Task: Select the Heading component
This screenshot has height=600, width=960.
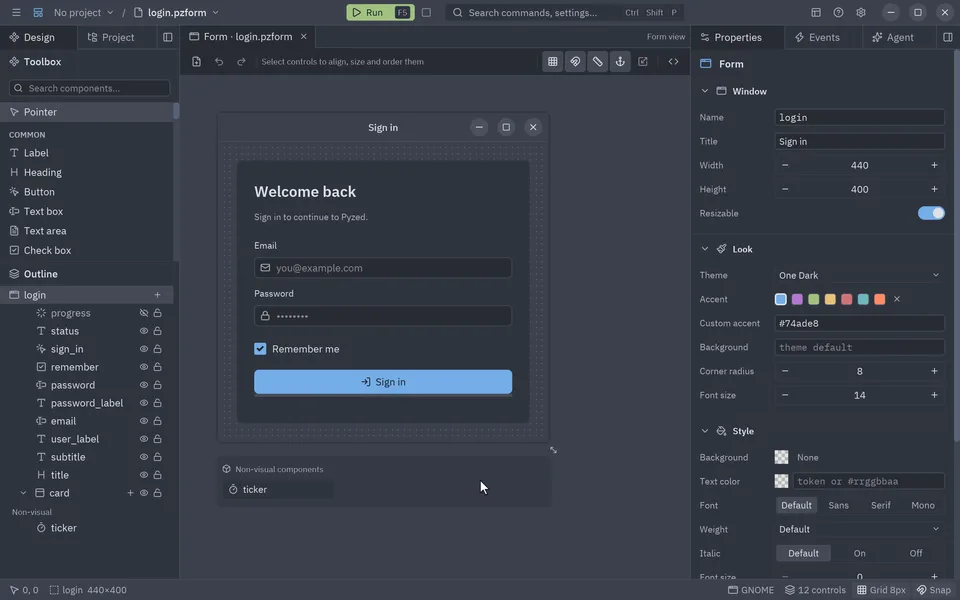Action: click(x=86, y=173)
